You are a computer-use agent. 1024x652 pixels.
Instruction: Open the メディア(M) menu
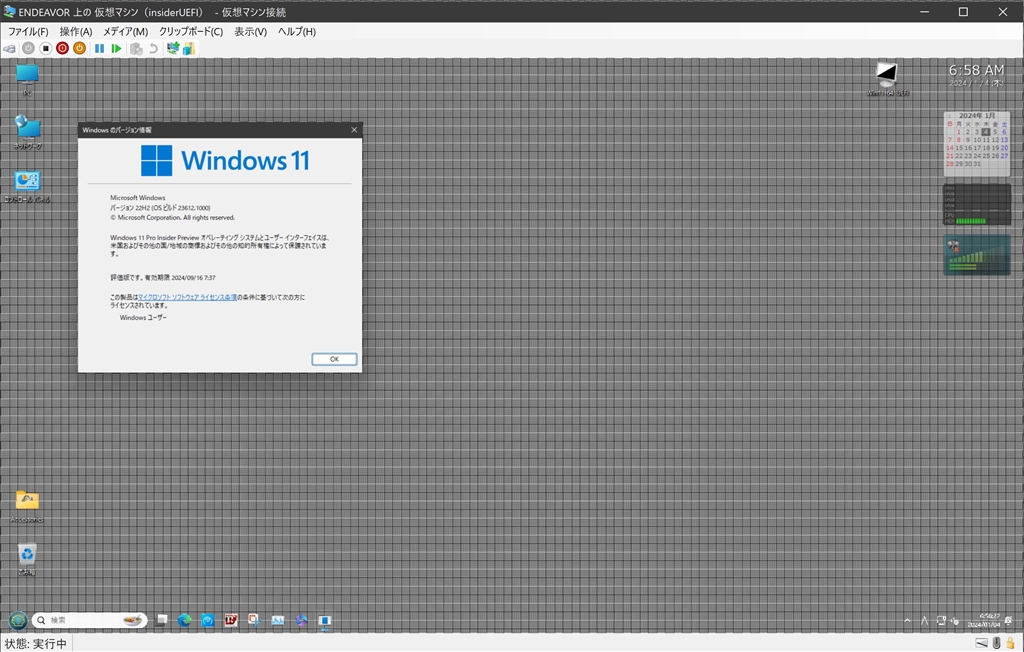coord(125,31)
